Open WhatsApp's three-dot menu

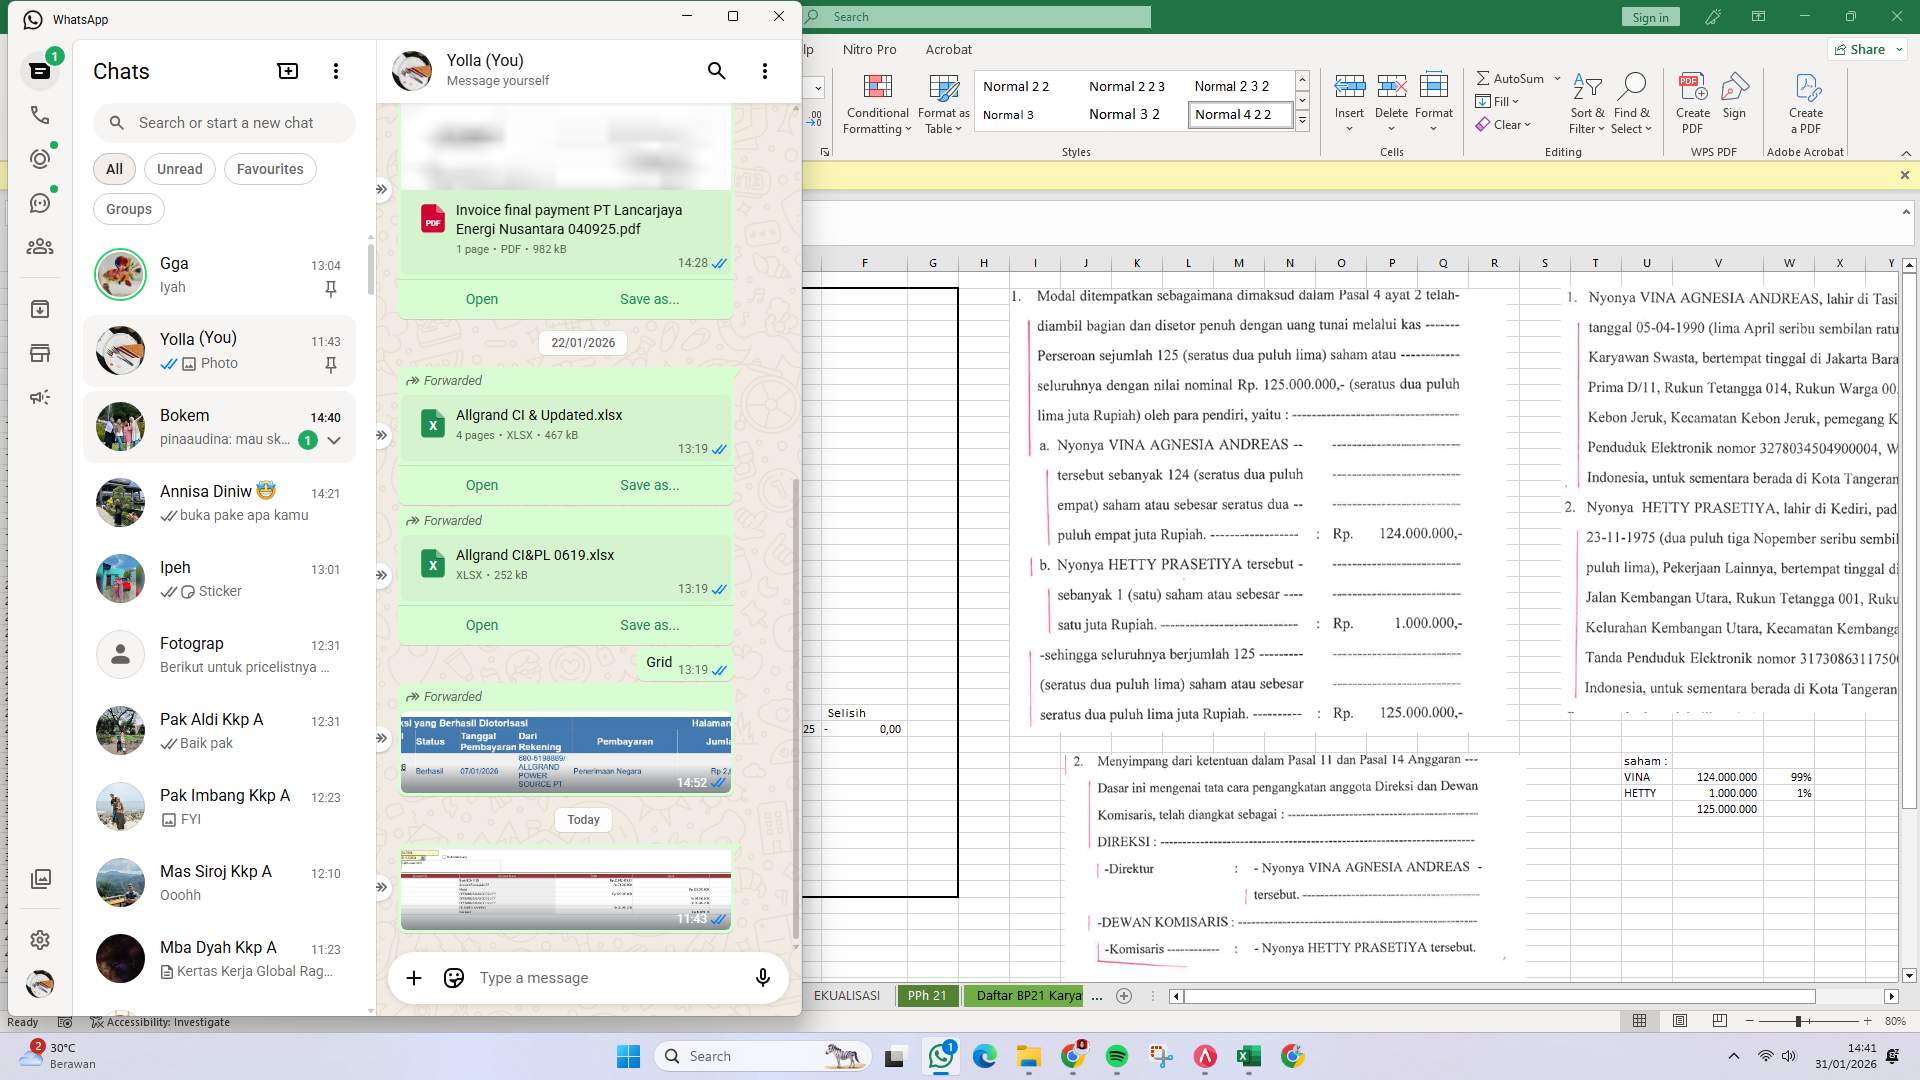tap(336, 71)
